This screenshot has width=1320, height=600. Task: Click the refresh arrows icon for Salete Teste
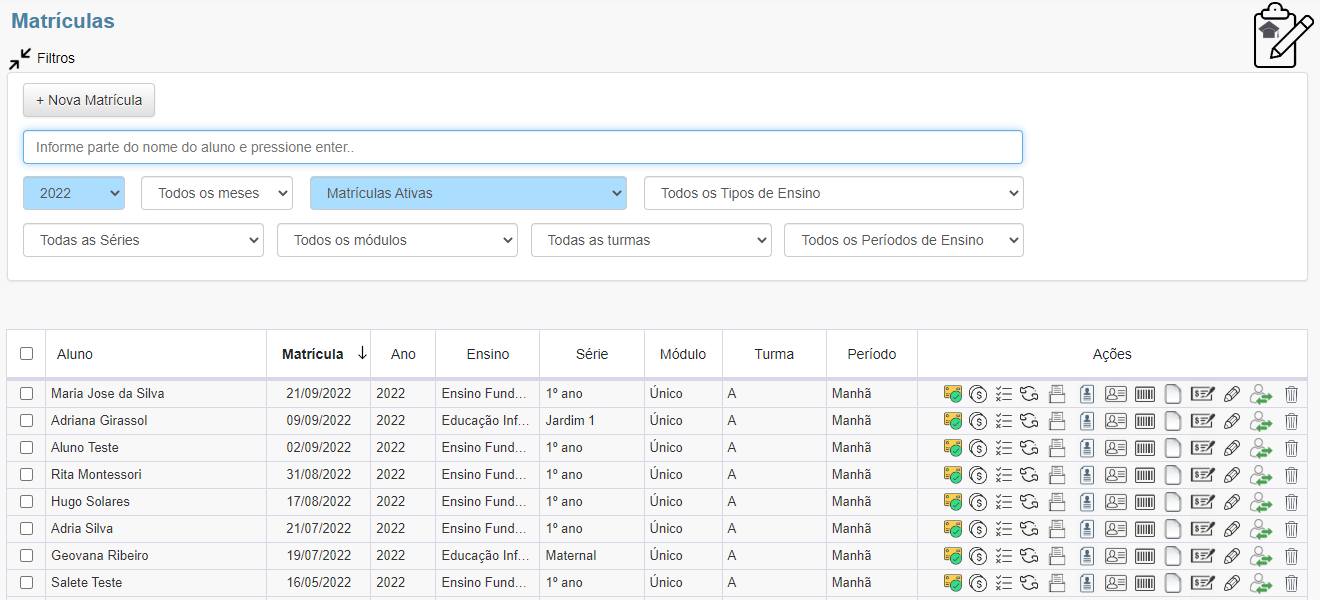[1030, 583]
